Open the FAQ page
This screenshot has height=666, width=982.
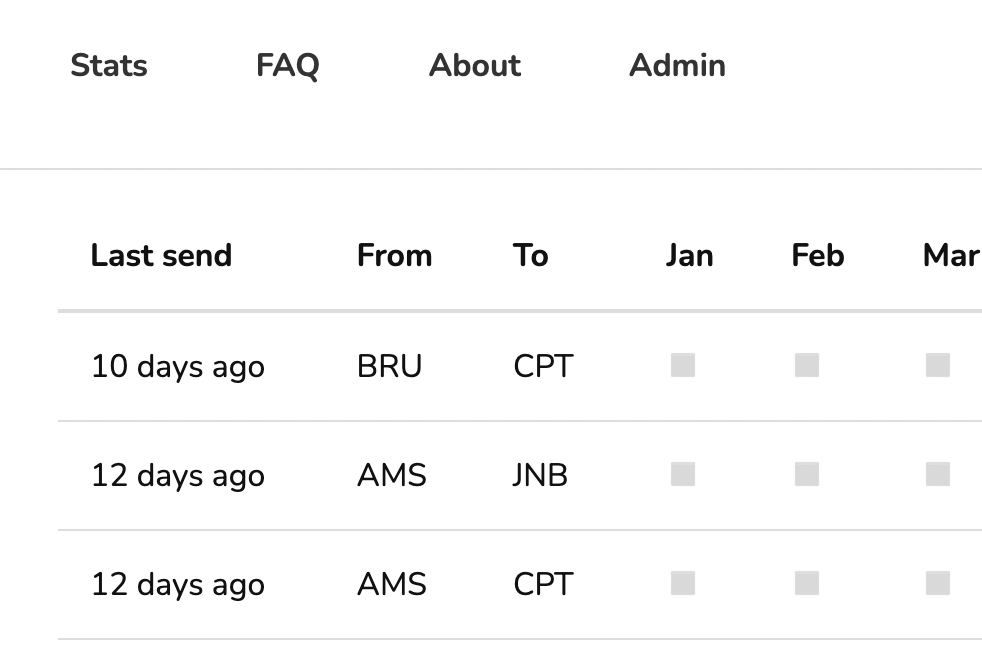(287, 66)
